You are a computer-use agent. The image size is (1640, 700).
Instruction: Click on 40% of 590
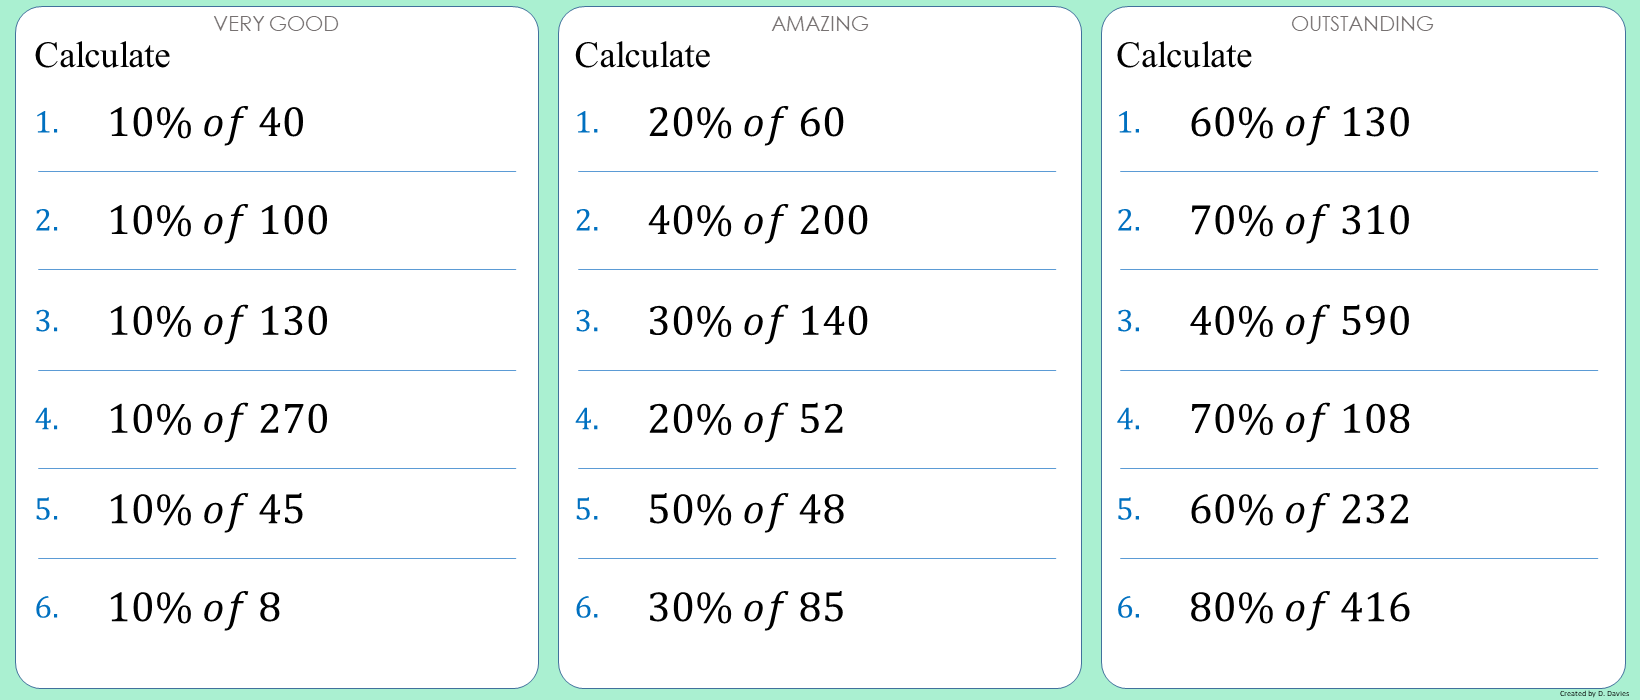[1300, 322]
